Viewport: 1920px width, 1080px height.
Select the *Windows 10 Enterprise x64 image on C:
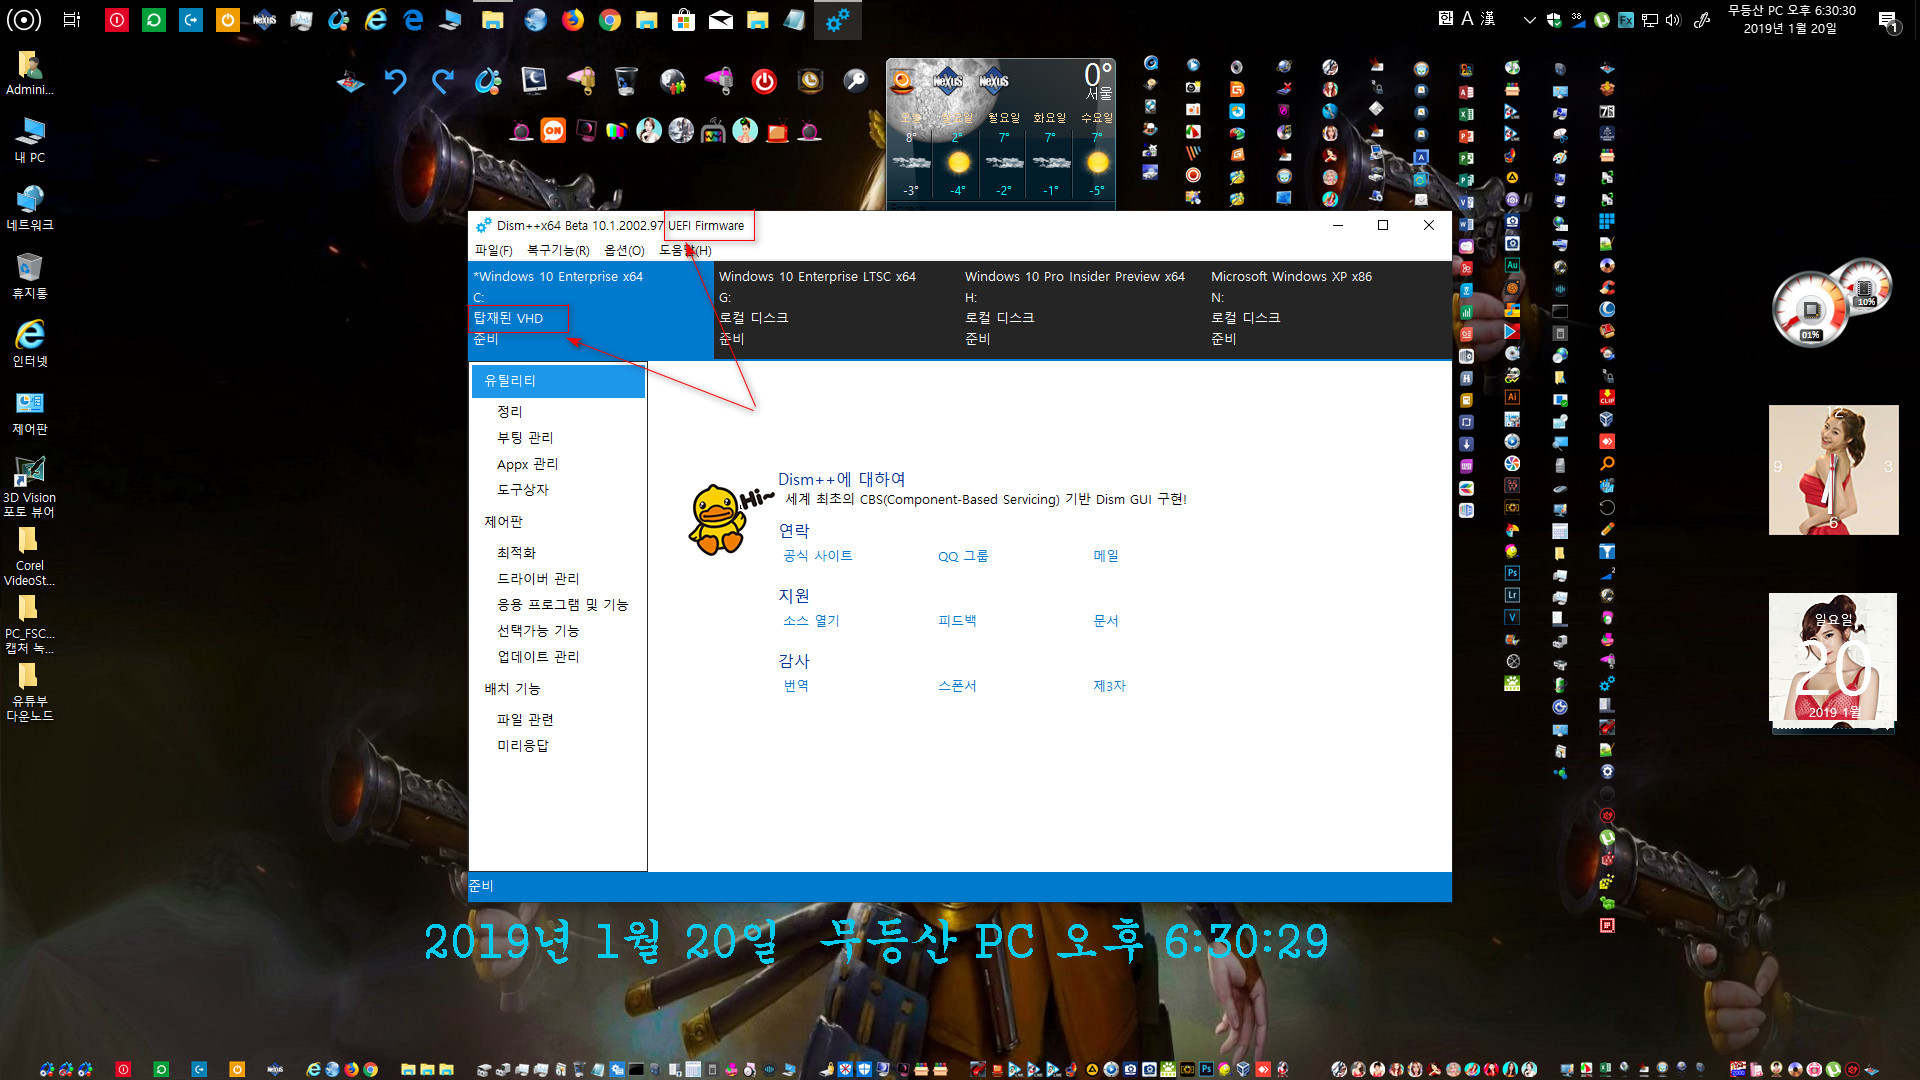tap(592, 308)
